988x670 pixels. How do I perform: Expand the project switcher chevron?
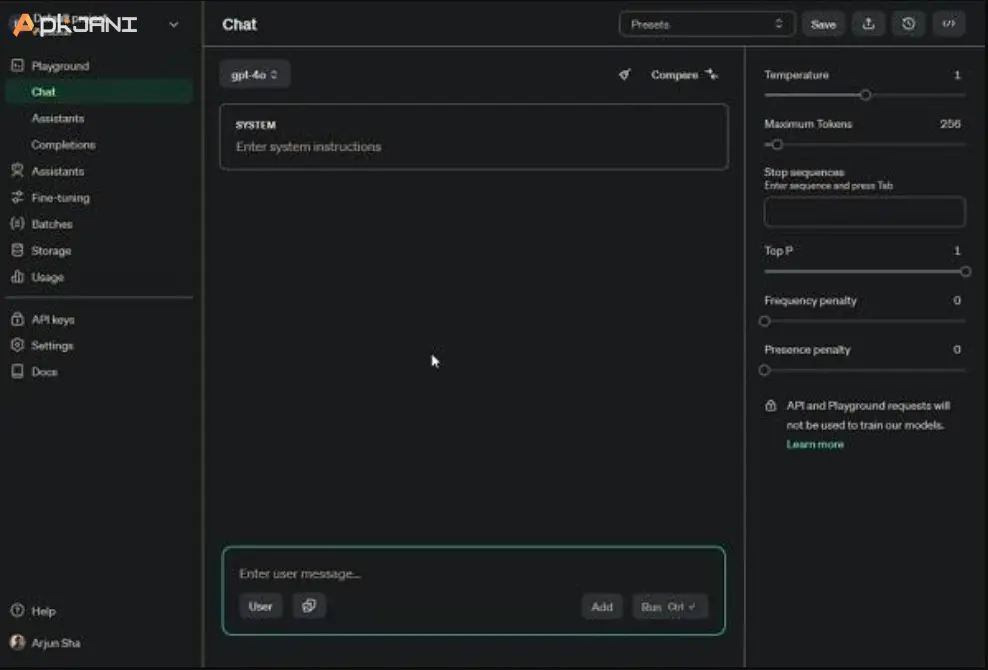[174, 24]
